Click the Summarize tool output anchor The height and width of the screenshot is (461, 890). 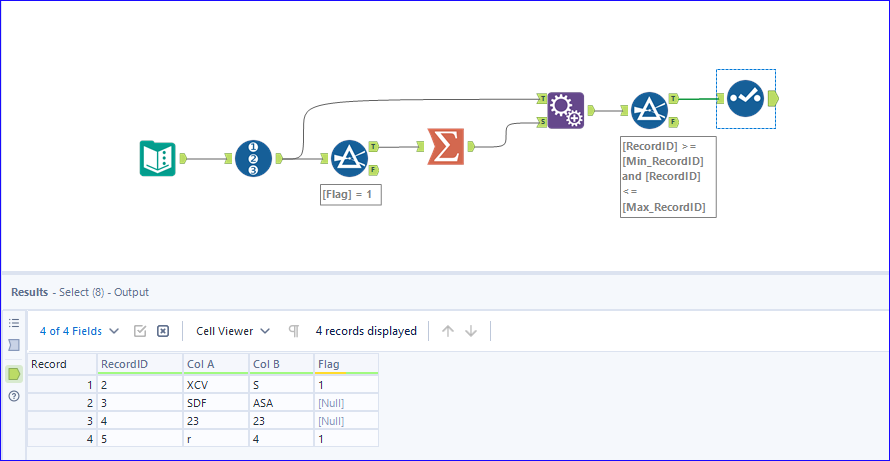tap(472, 146)
